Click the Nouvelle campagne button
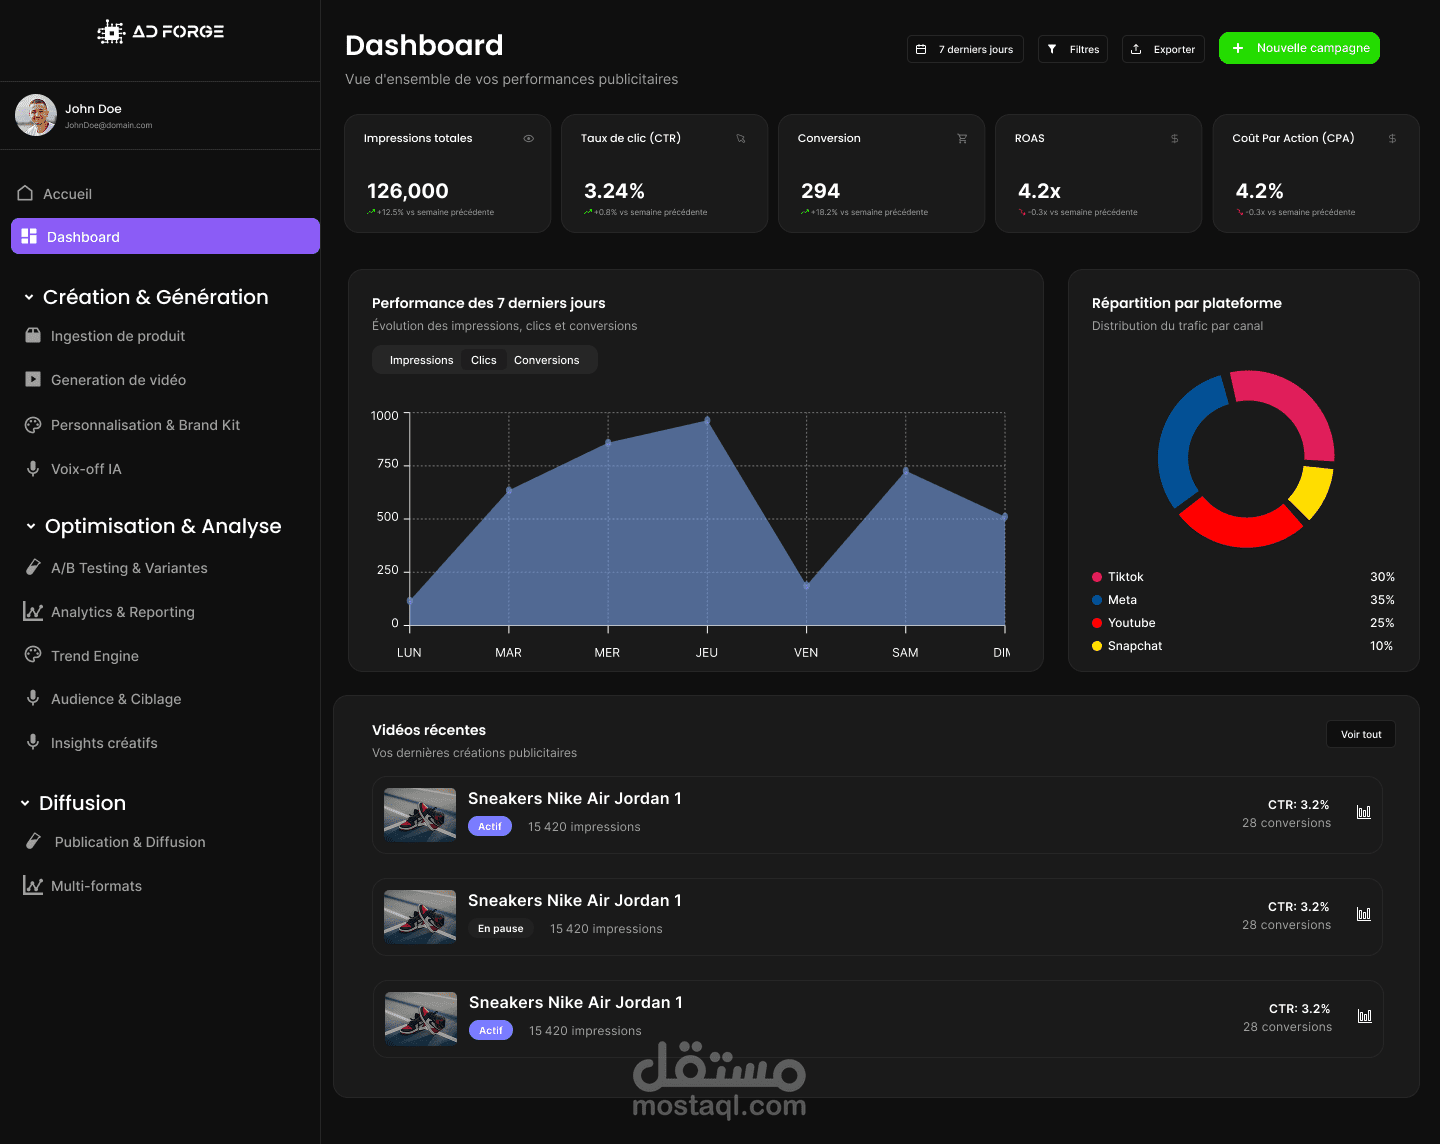 click(x=1299, y=48)
